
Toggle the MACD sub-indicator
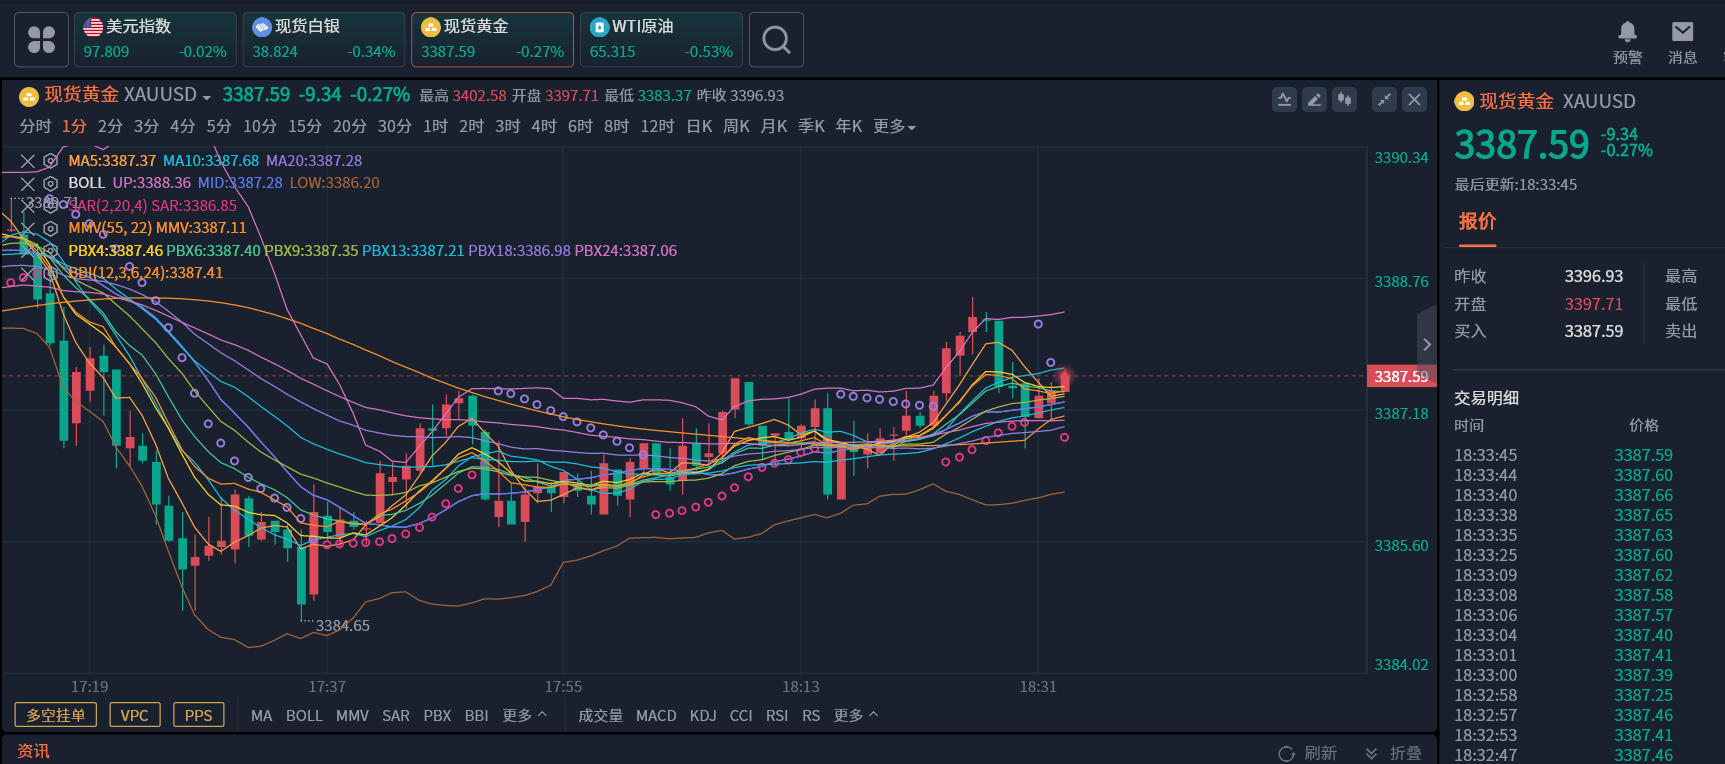pyautogui.click(x=656, y=716)
